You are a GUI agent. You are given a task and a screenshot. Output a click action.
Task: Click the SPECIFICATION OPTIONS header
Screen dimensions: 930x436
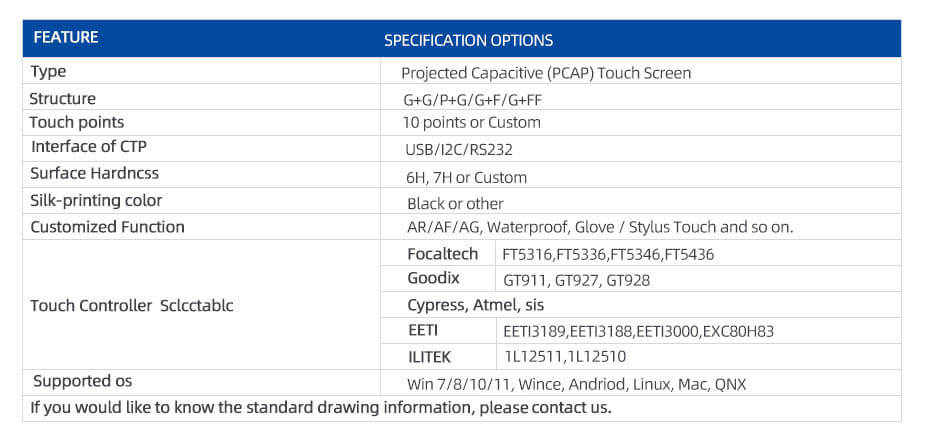tap(469, 40)
